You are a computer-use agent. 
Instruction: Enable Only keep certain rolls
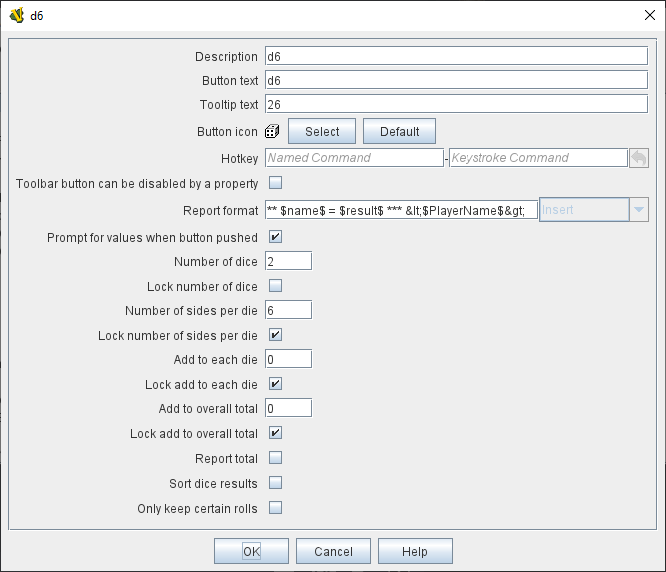tap(275, 508)
